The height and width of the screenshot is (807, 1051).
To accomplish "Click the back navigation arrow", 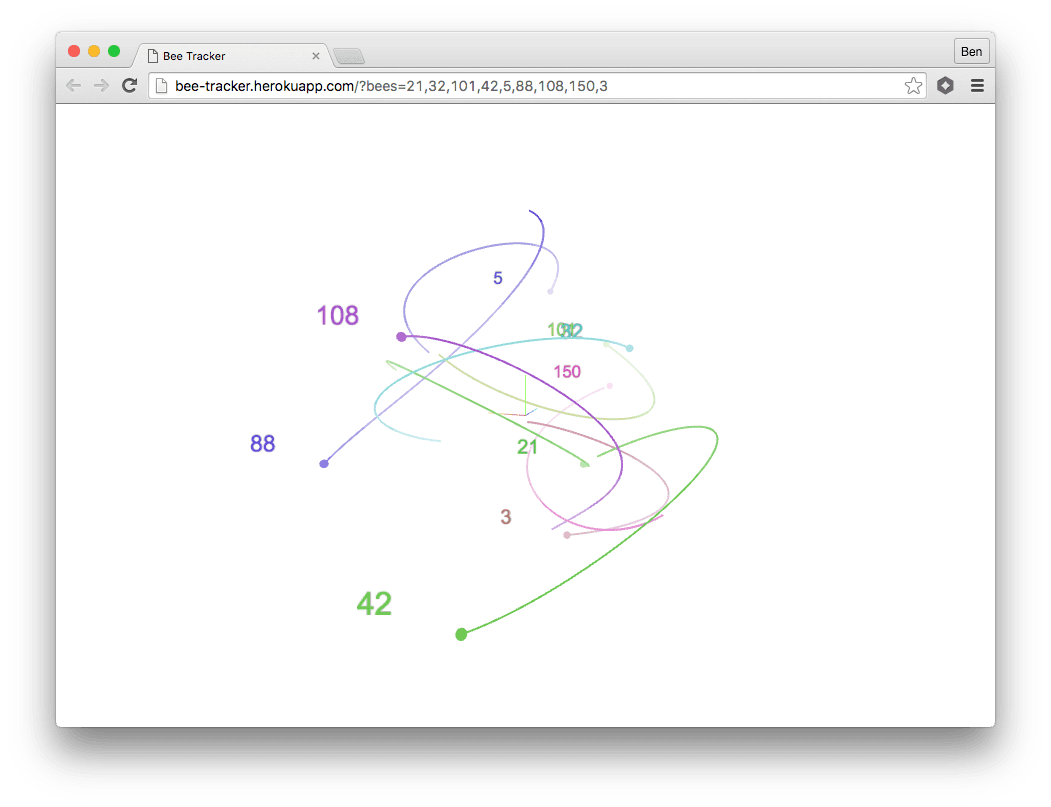I will pyautogui.click(x=73, y=85).
